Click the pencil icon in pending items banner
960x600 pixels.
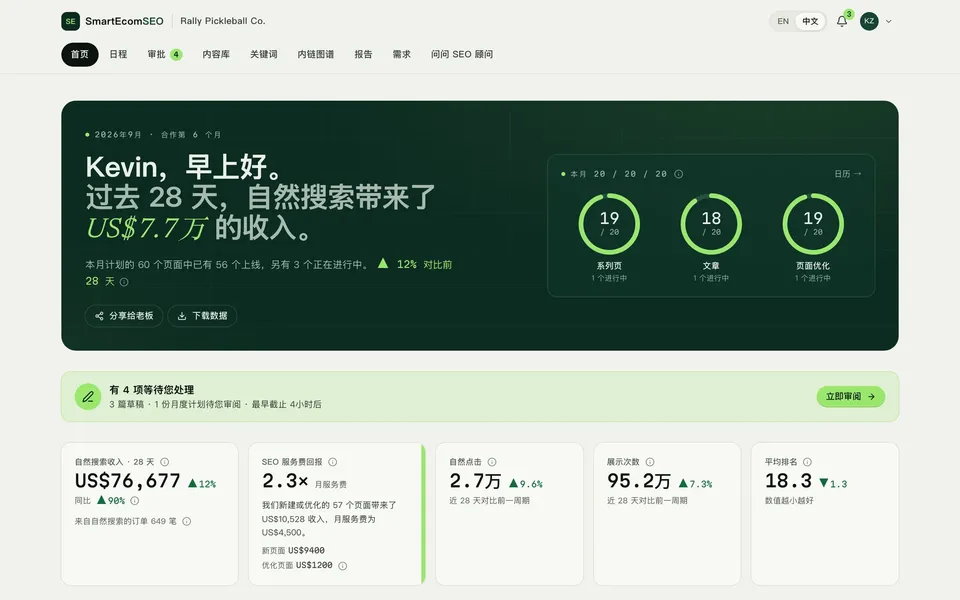(x=88, y=397)
